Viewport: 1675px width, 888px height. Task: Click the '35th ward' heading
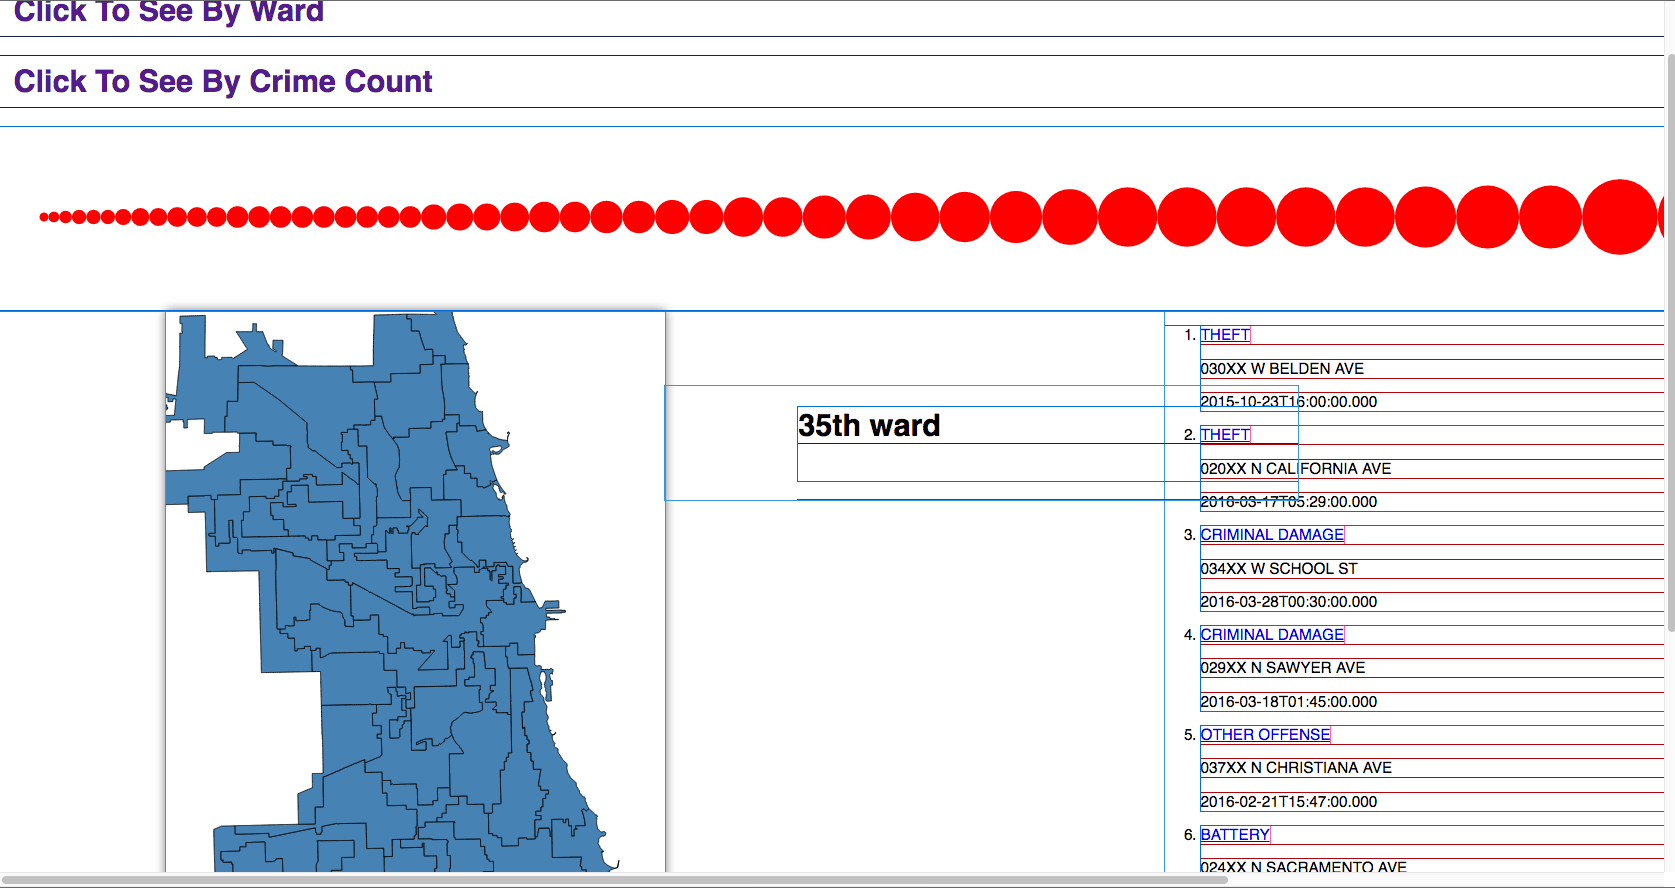point(868,426)
